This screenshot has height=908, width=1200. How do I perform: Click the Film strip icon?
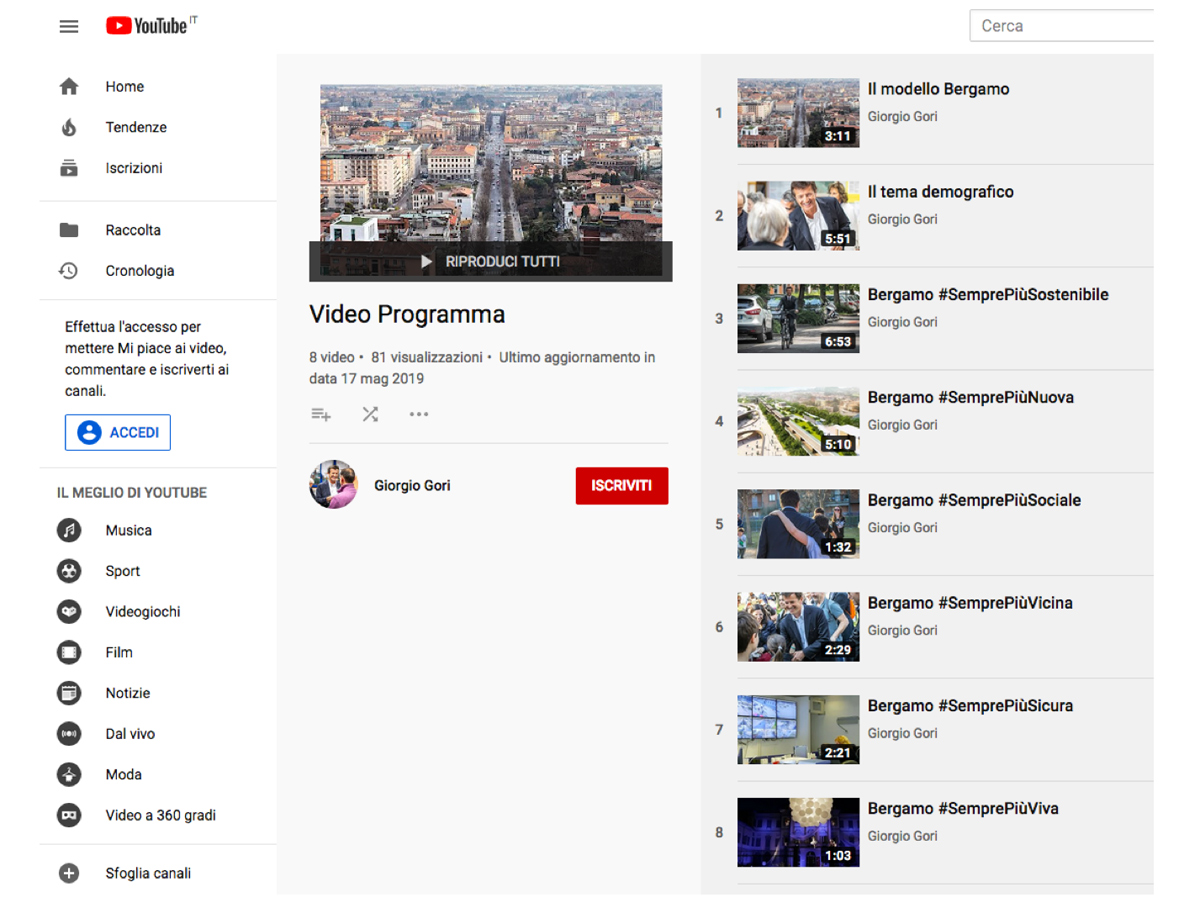click(x=69, y=652)
